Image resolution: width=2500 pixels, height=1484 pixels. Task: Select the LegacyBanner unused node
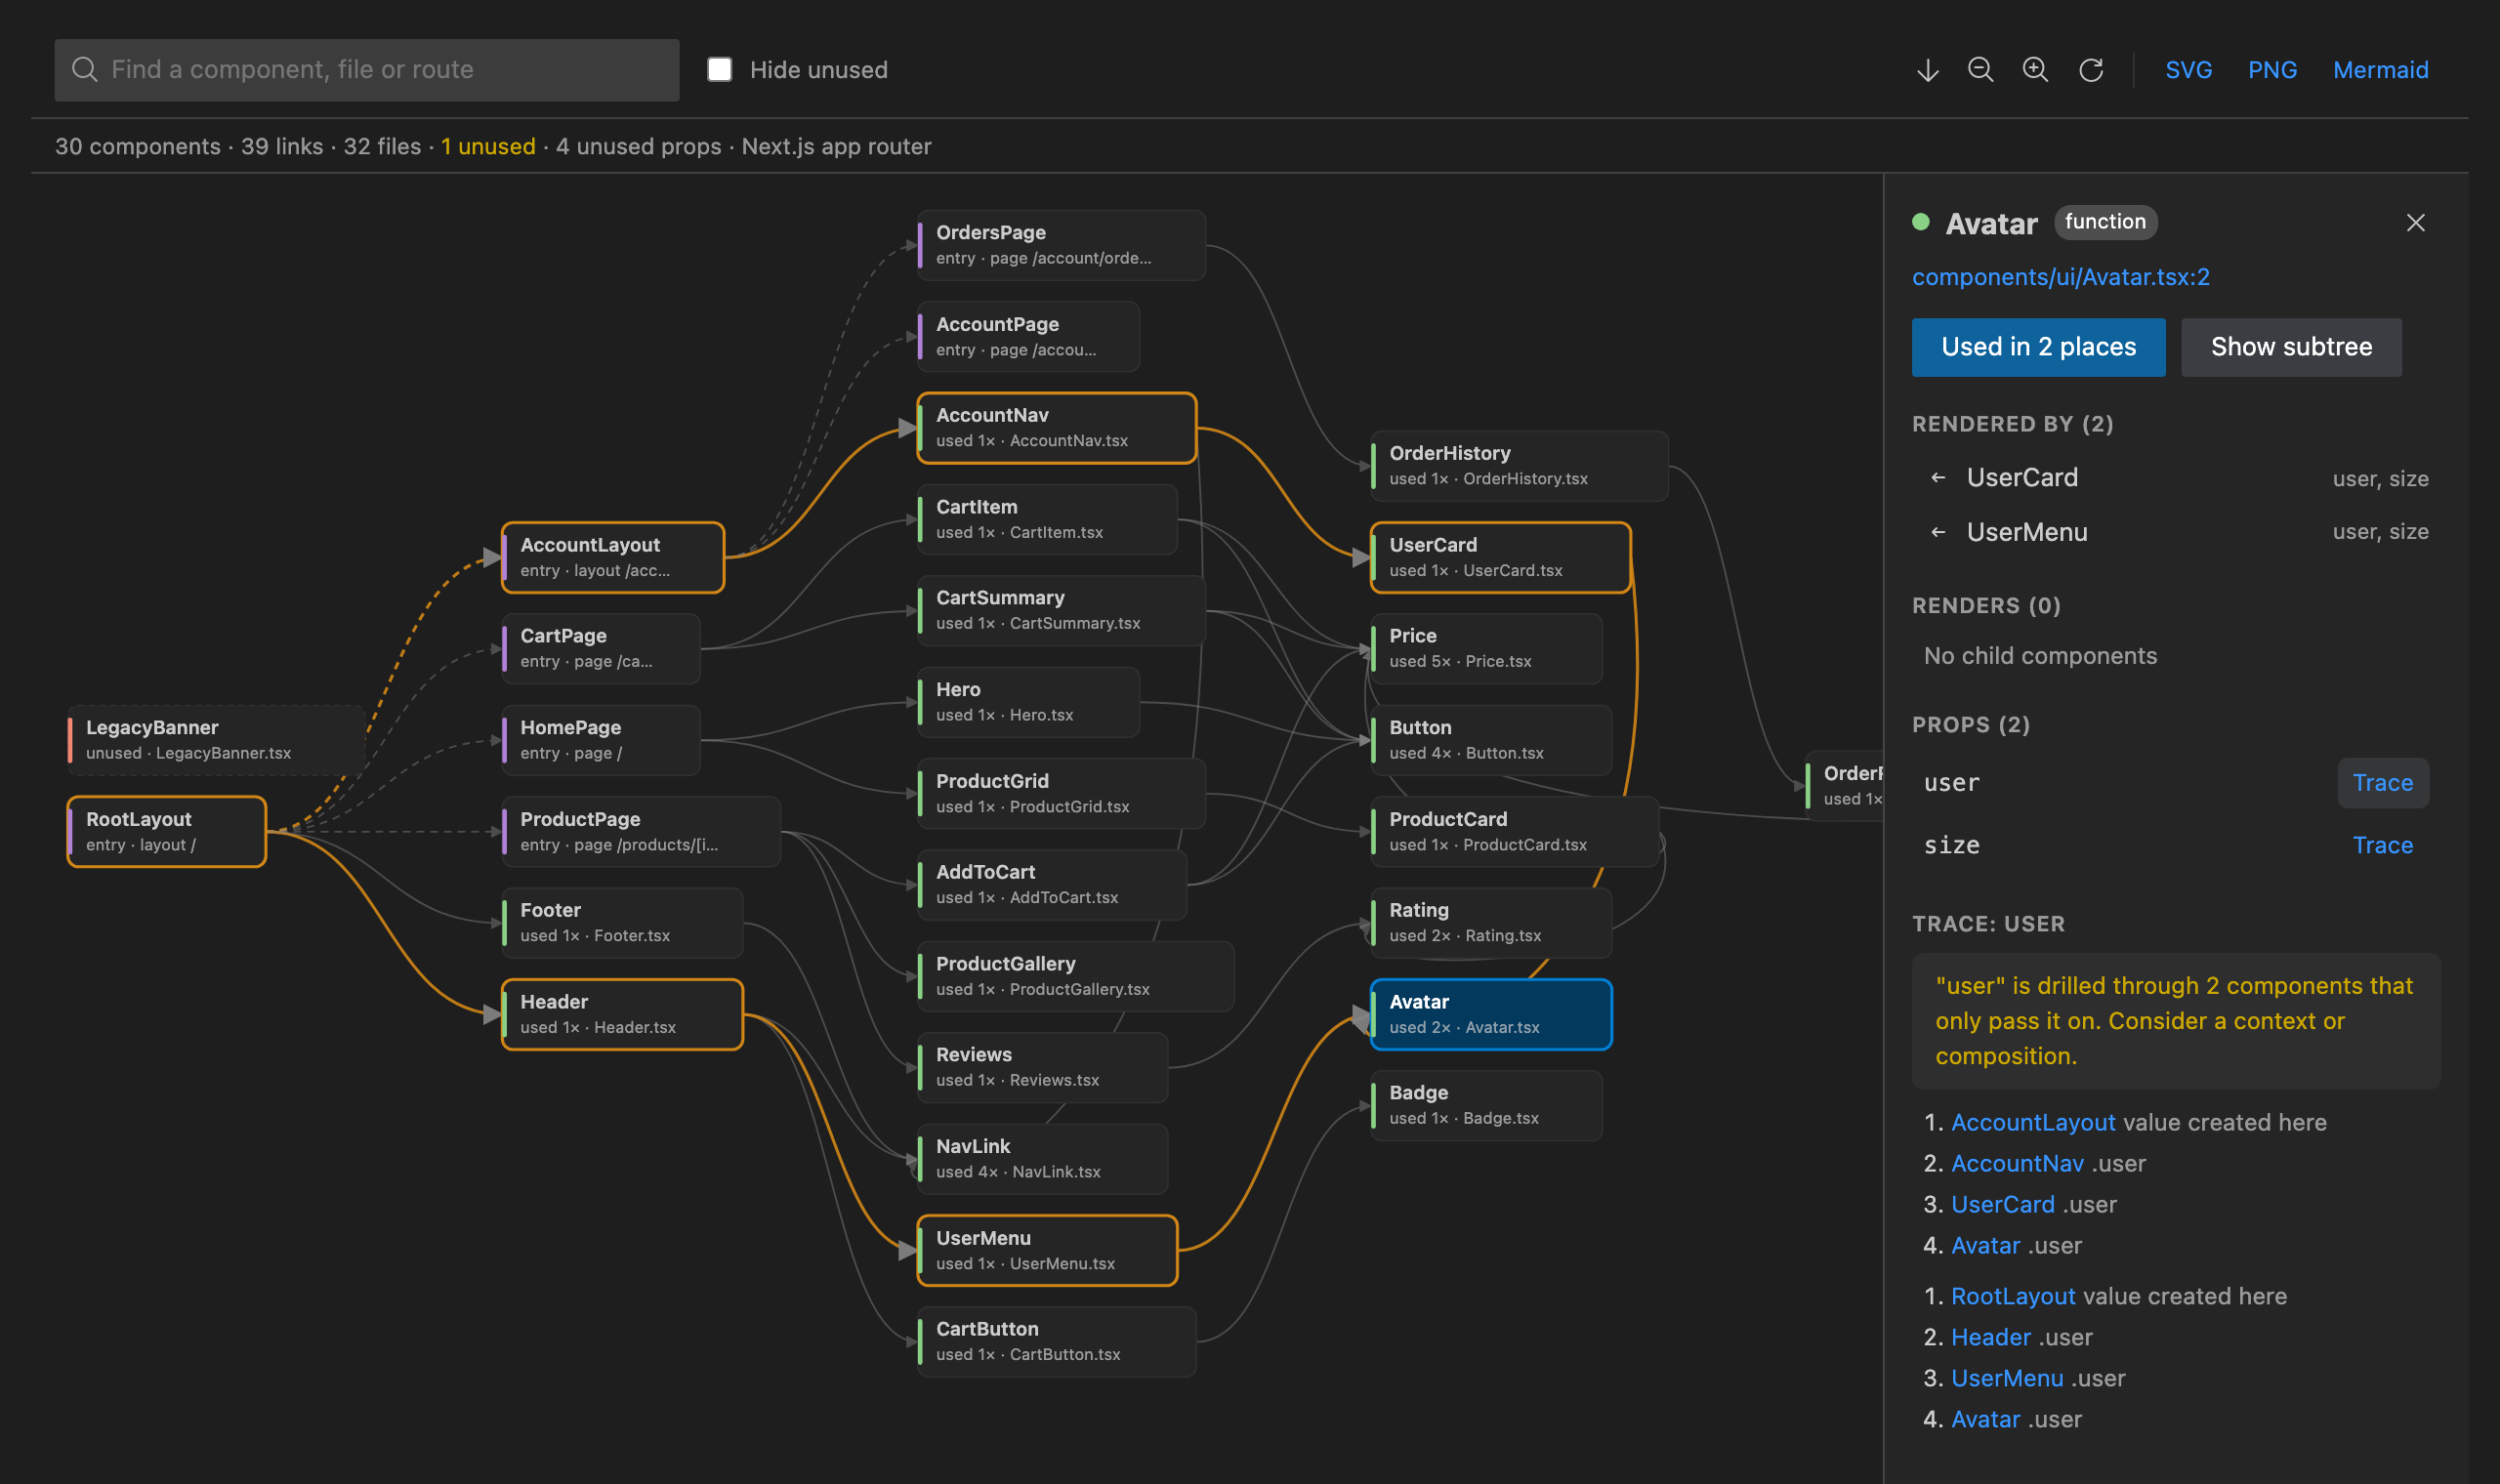pos(216,740)
